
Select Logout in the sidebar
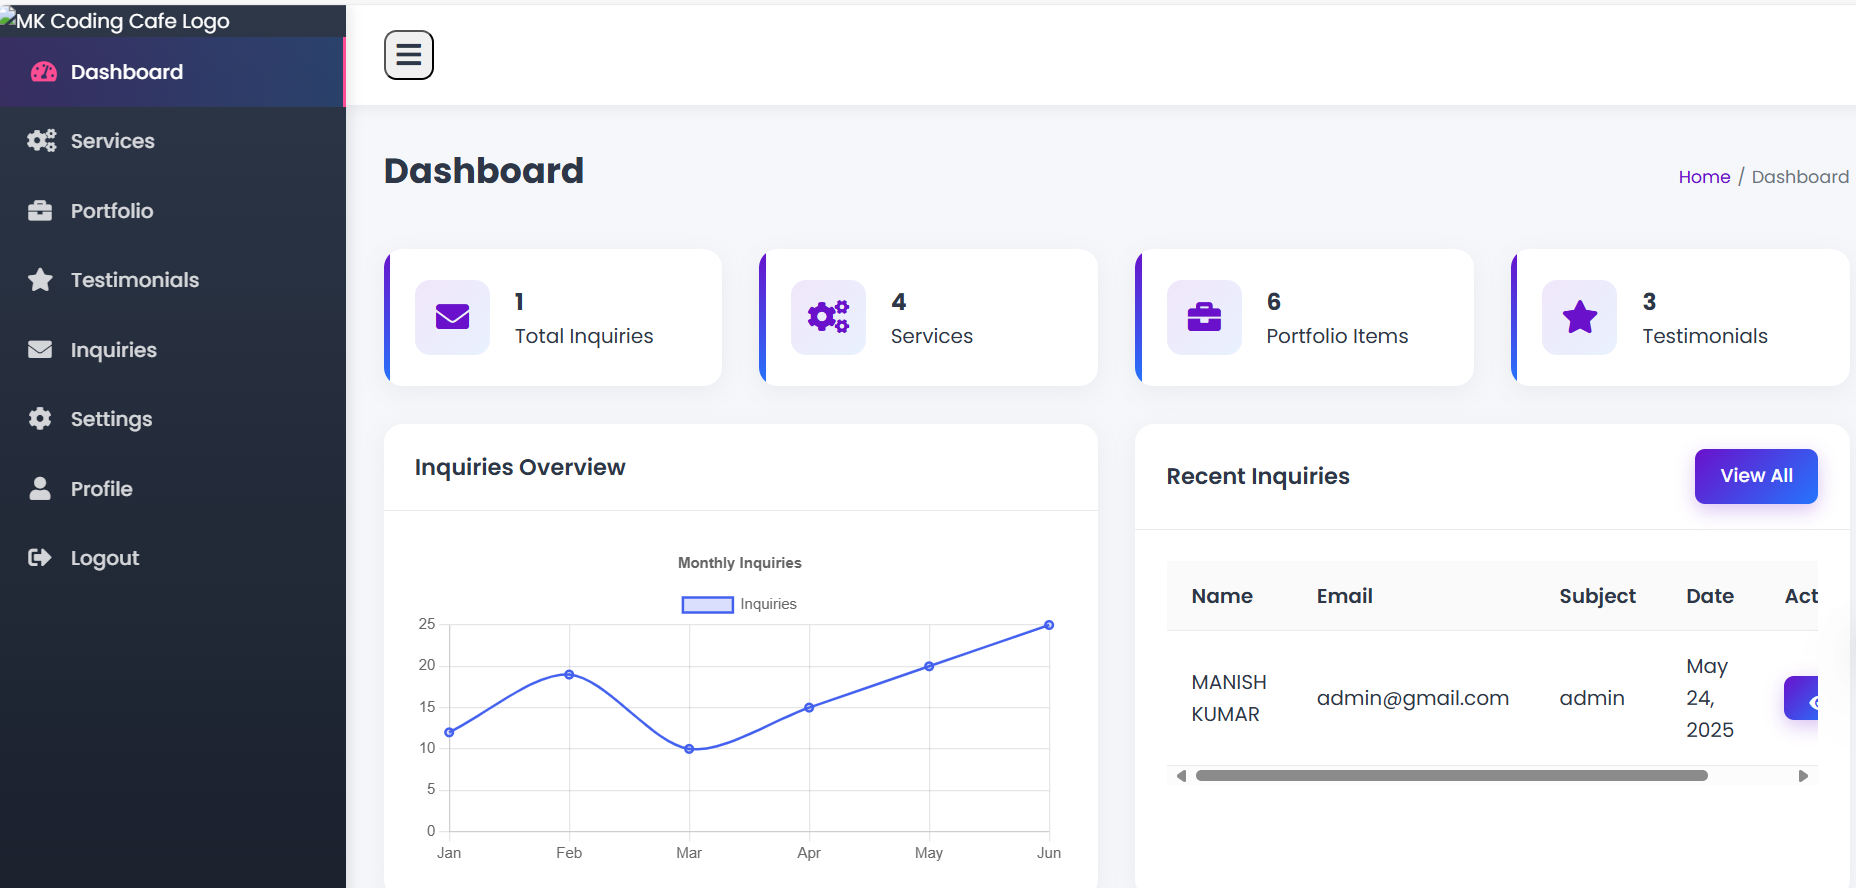pos(172,558)
